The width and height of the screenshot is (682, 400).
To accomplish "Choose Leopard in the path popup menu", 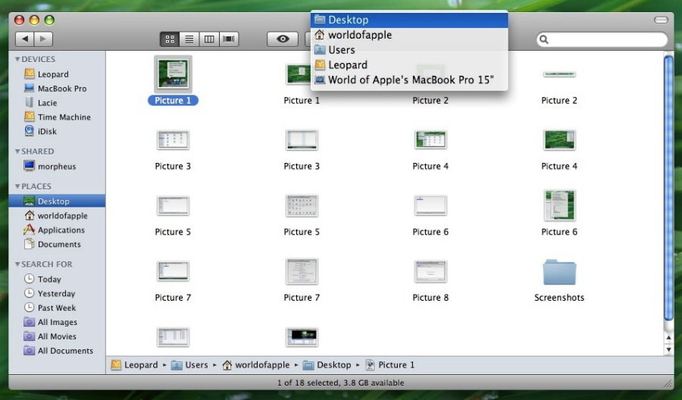I will click(x=409, y=65).
